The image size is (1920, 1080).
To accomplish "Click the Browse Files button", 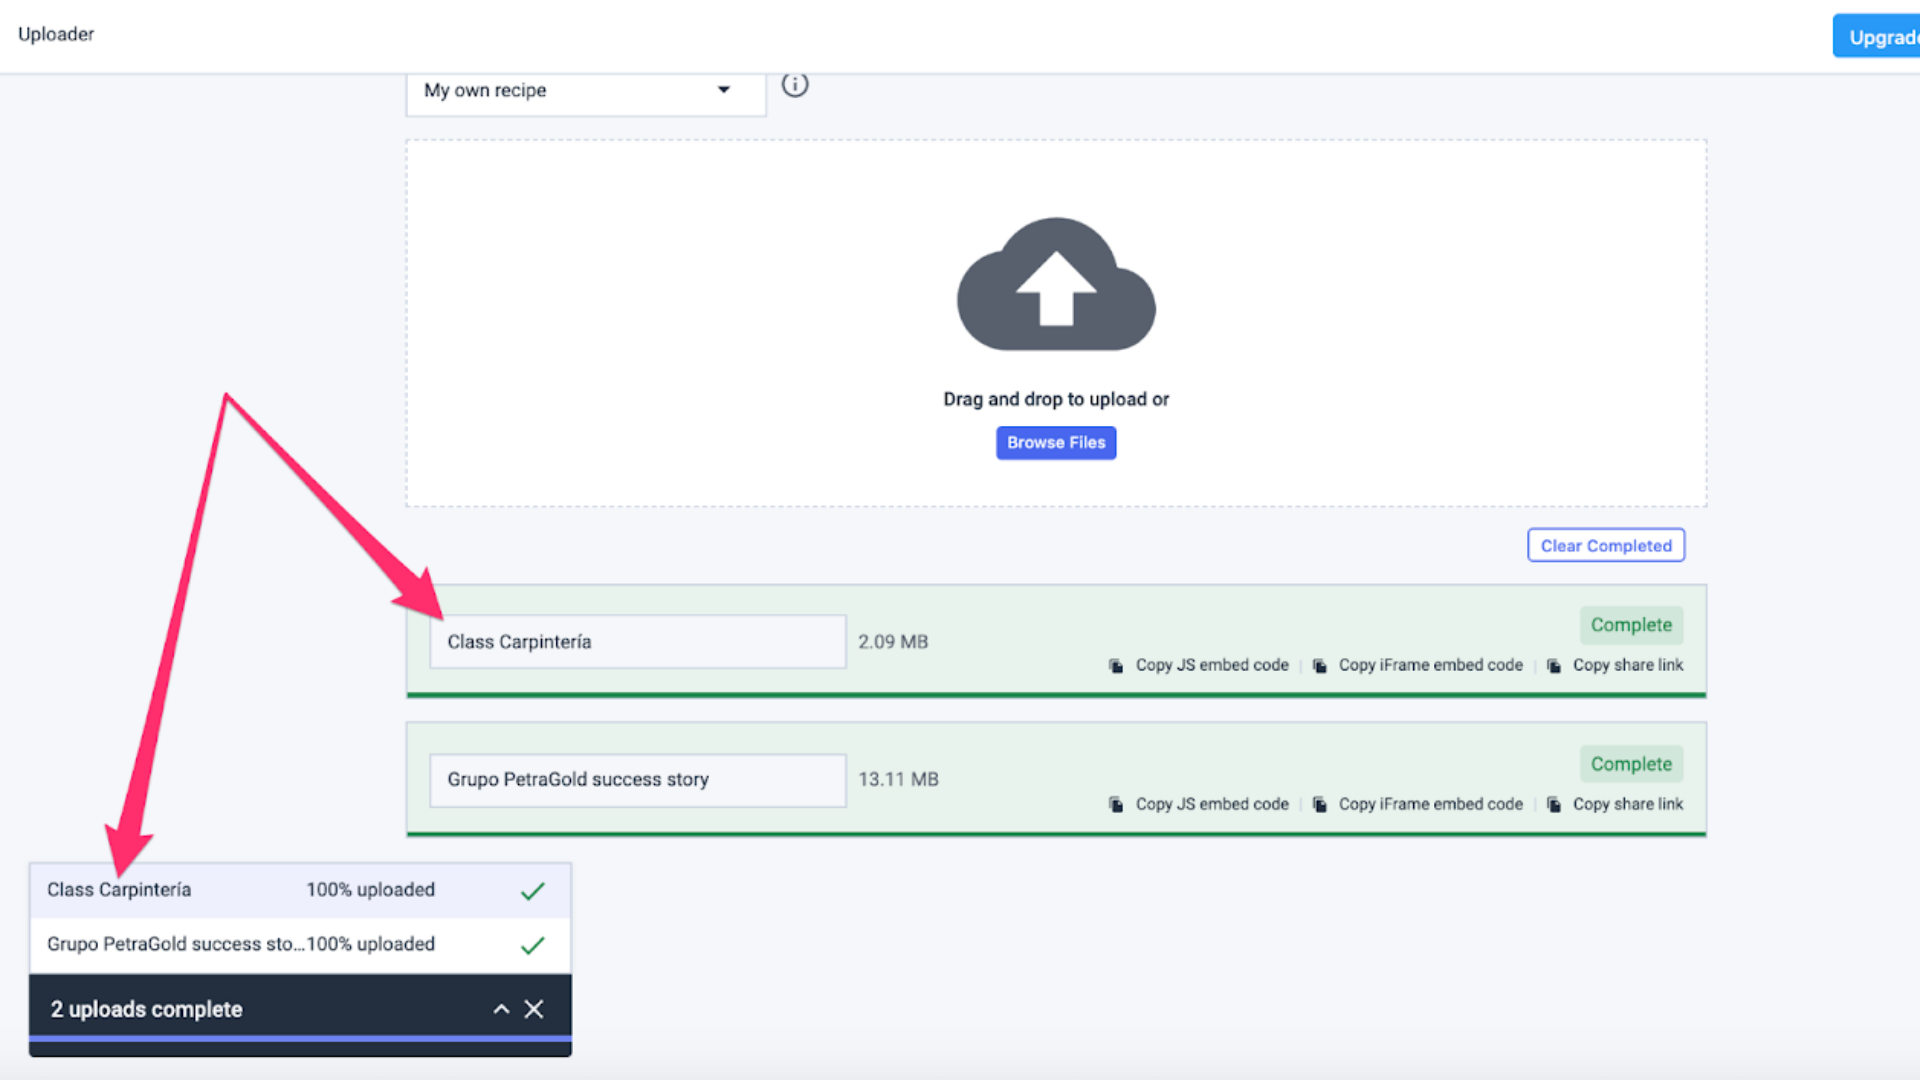I will pos(1056,442).
